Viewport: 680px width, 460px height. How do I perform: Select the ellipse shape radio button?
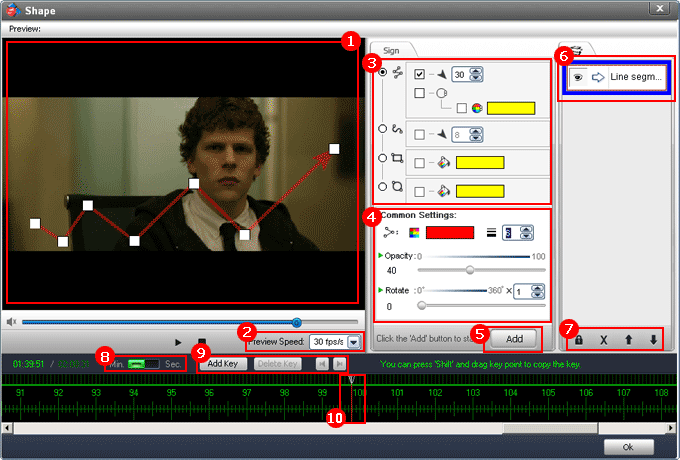[382, 186]
